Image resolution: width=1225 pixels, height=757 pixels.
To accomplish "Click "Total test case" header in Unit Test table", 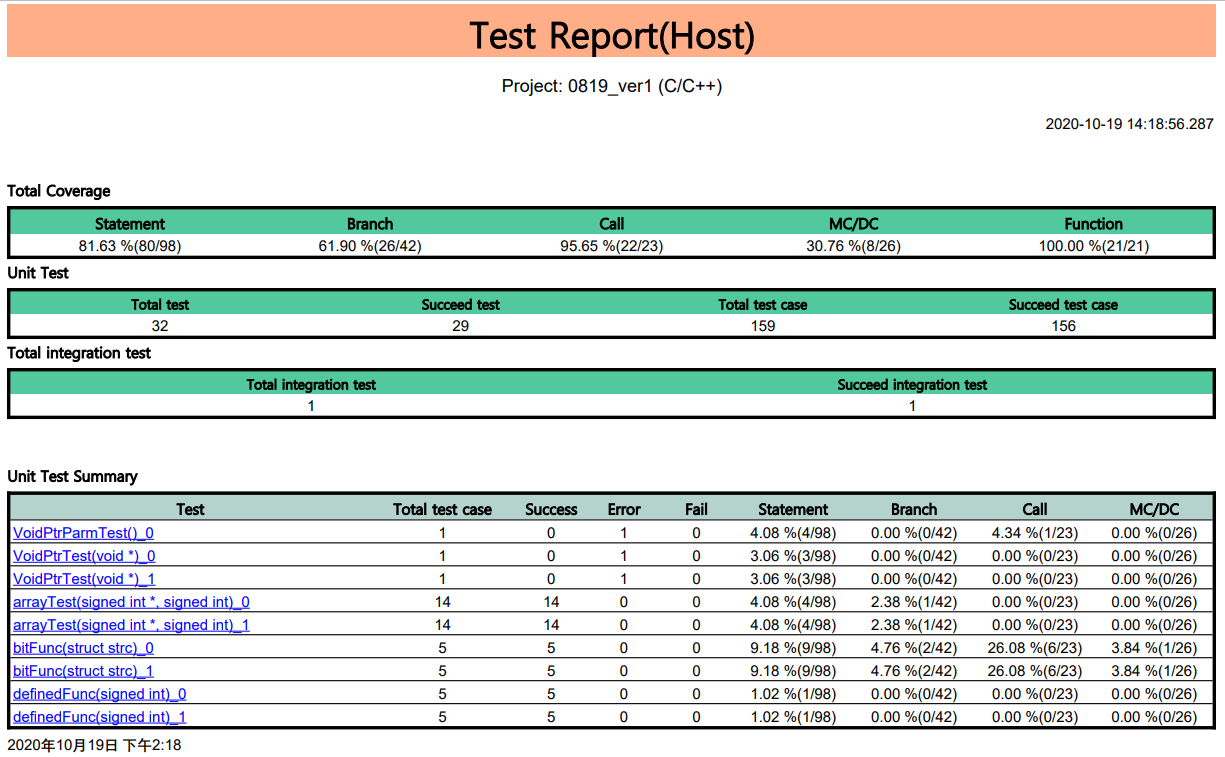I will click(763, 305).
